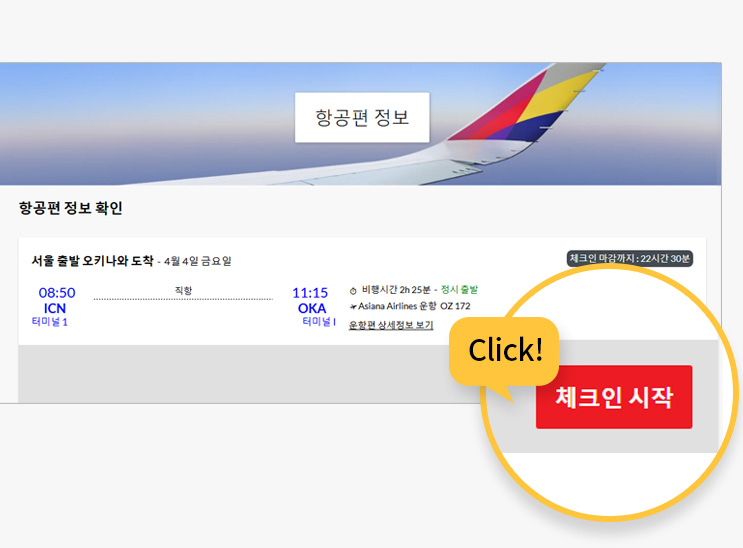Select the 항공편 정보 title box
Viewport: 743px width, 548px height.
pyautogui.click(x=362, y=117)
